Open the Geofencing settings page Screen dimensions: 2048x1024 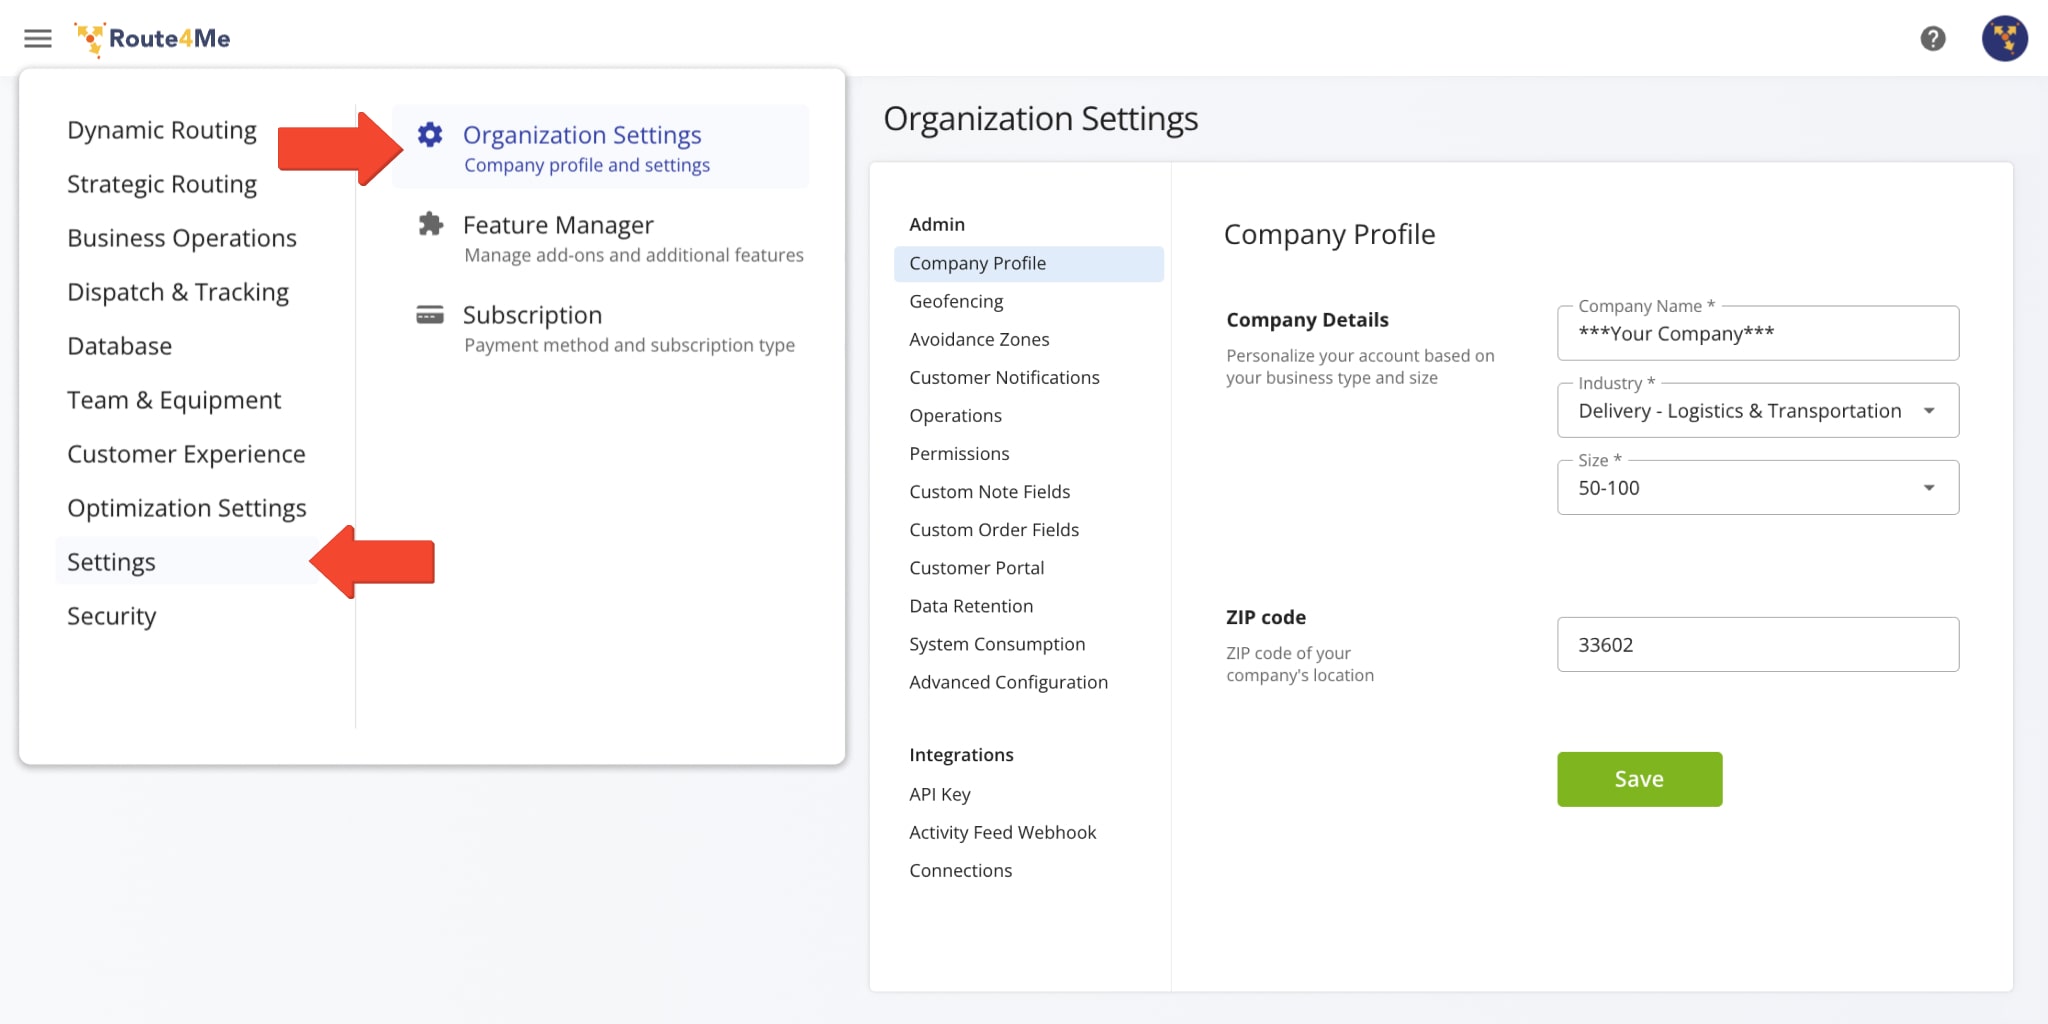955,301
